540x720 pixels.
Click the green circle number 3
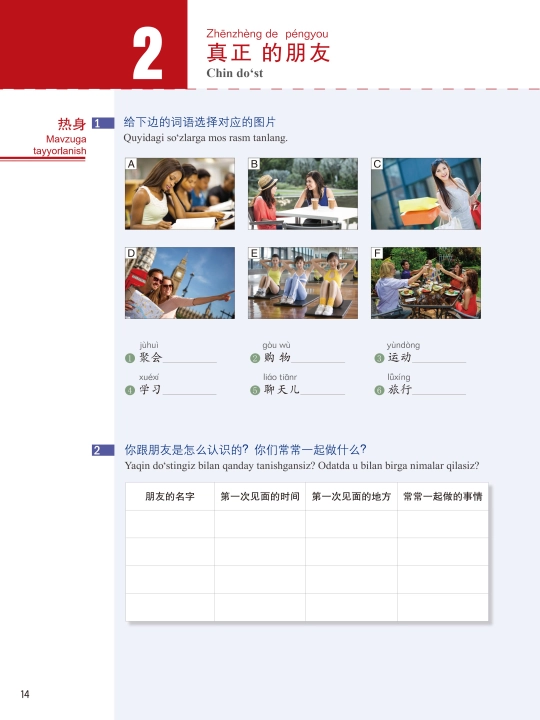(379, 358)
